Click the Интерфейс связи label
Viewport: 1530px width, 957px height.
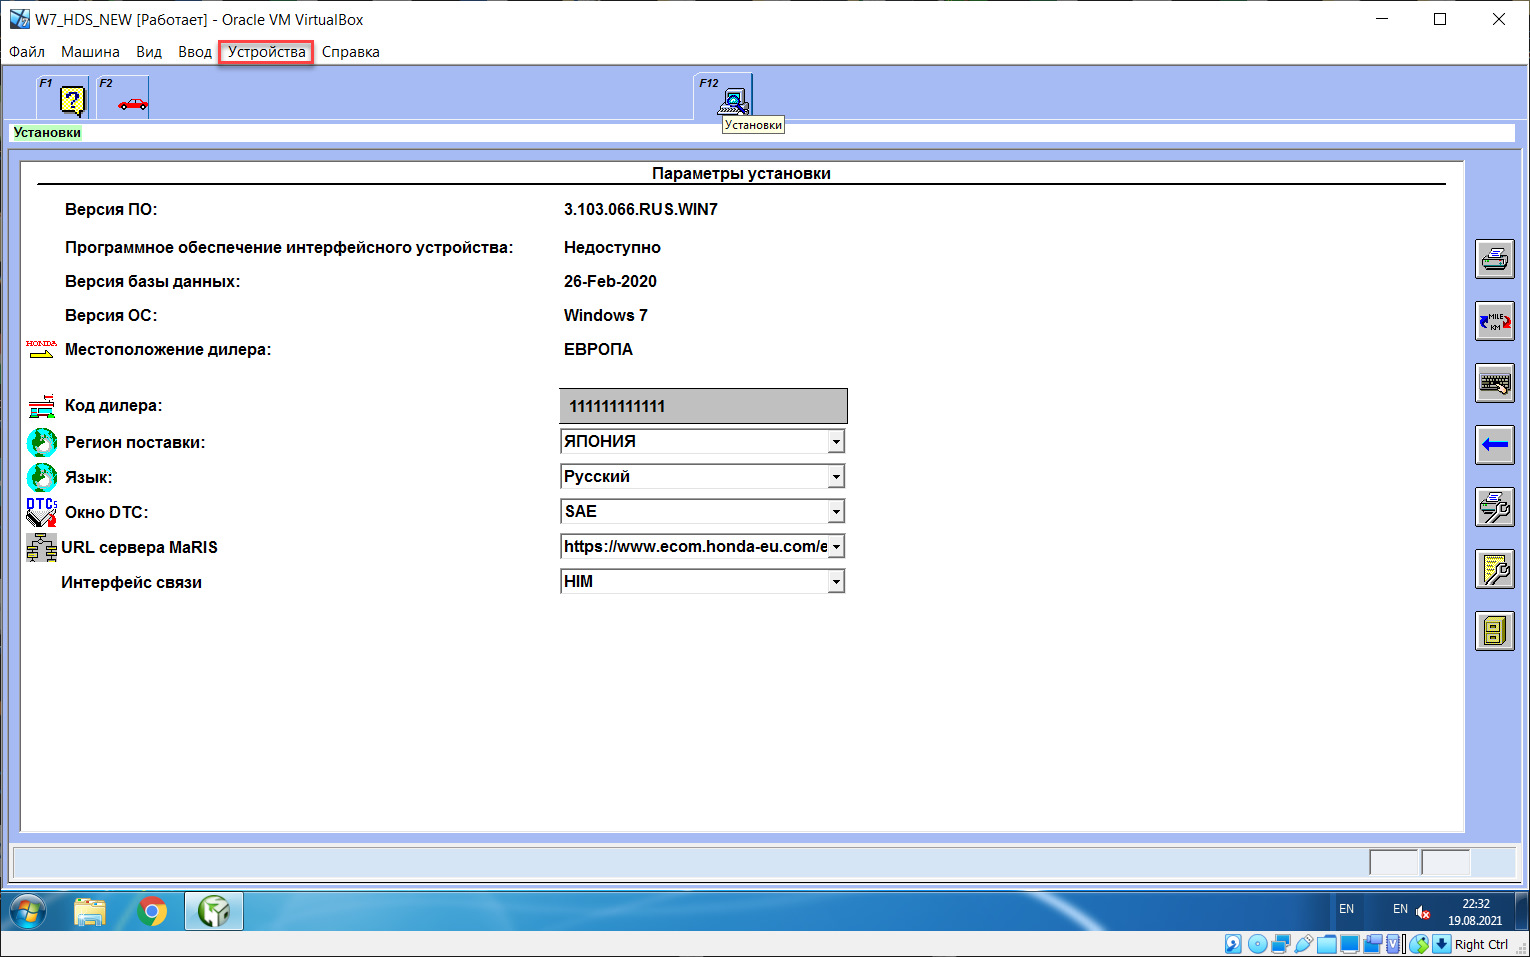pos(131,582)
